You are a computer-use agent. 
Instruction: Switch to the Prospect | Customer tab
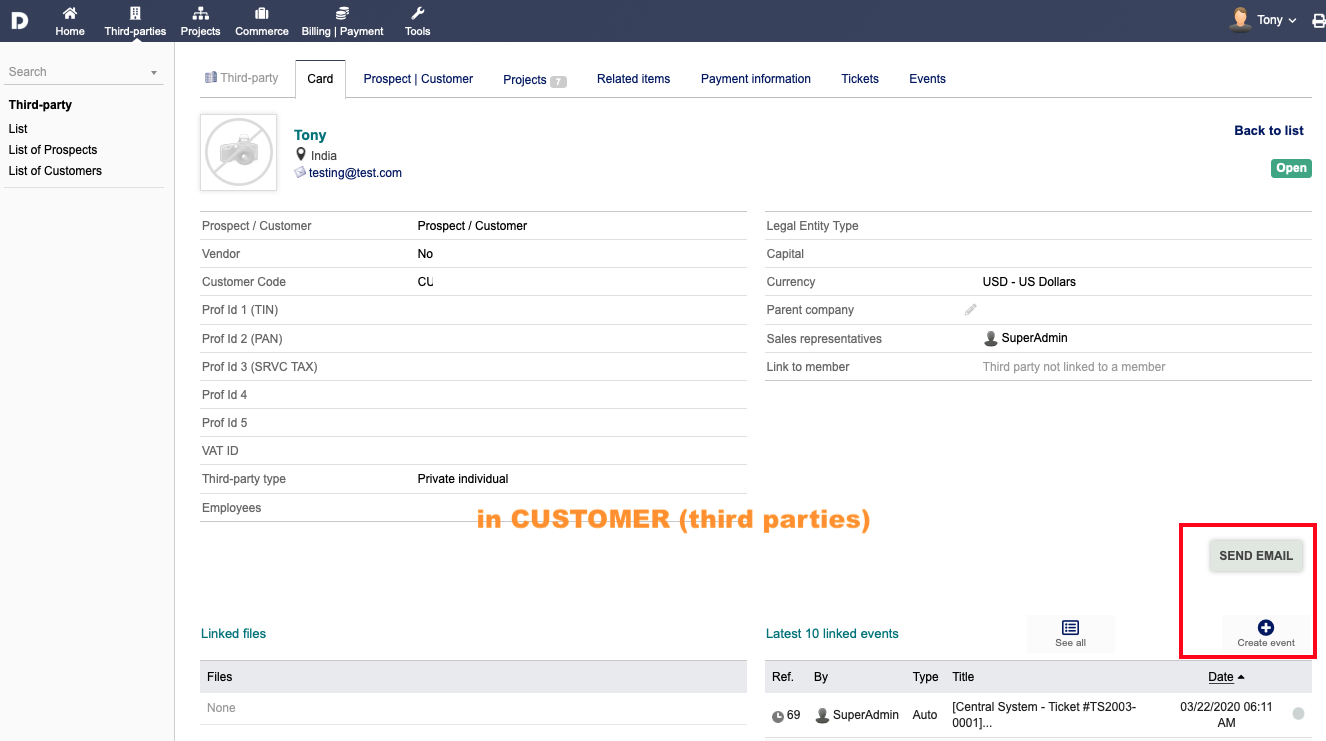click(x=418, y=79)
